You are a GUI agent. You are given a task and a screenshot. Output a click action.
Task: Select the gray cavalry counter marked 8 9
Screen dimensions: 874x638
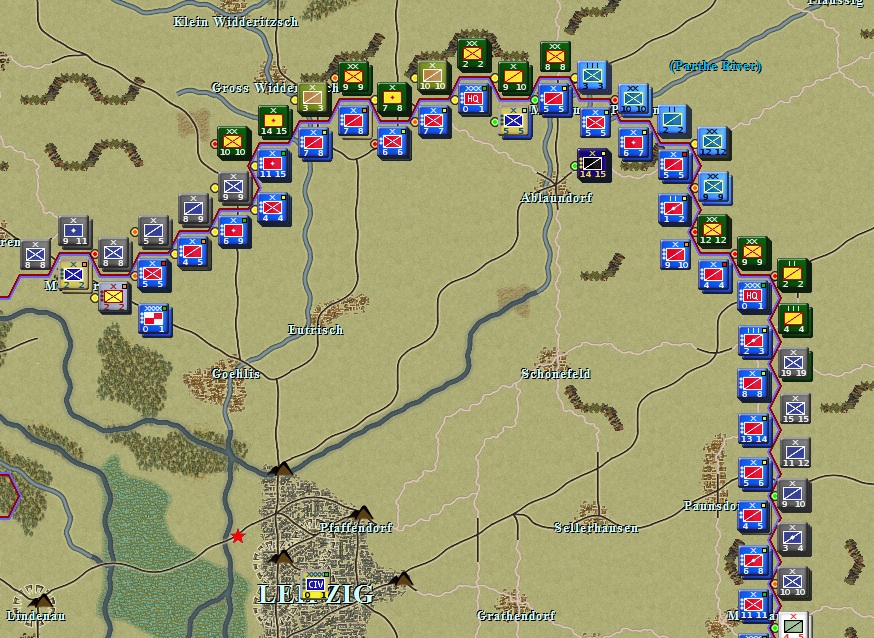193,210
